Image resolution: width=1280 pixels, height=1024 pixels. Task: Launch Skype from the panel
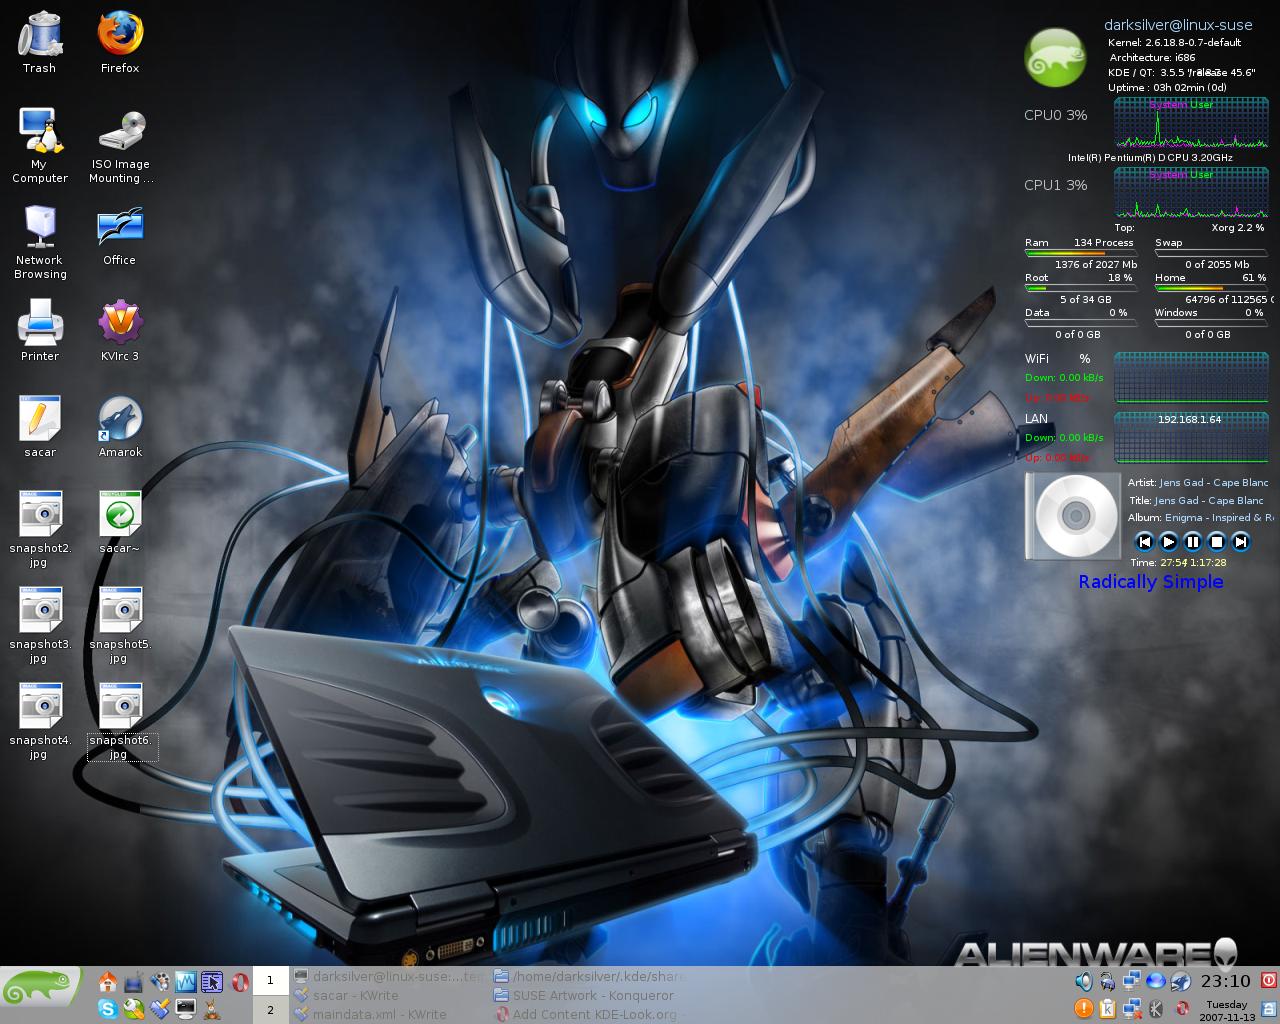pos(108,1009)
